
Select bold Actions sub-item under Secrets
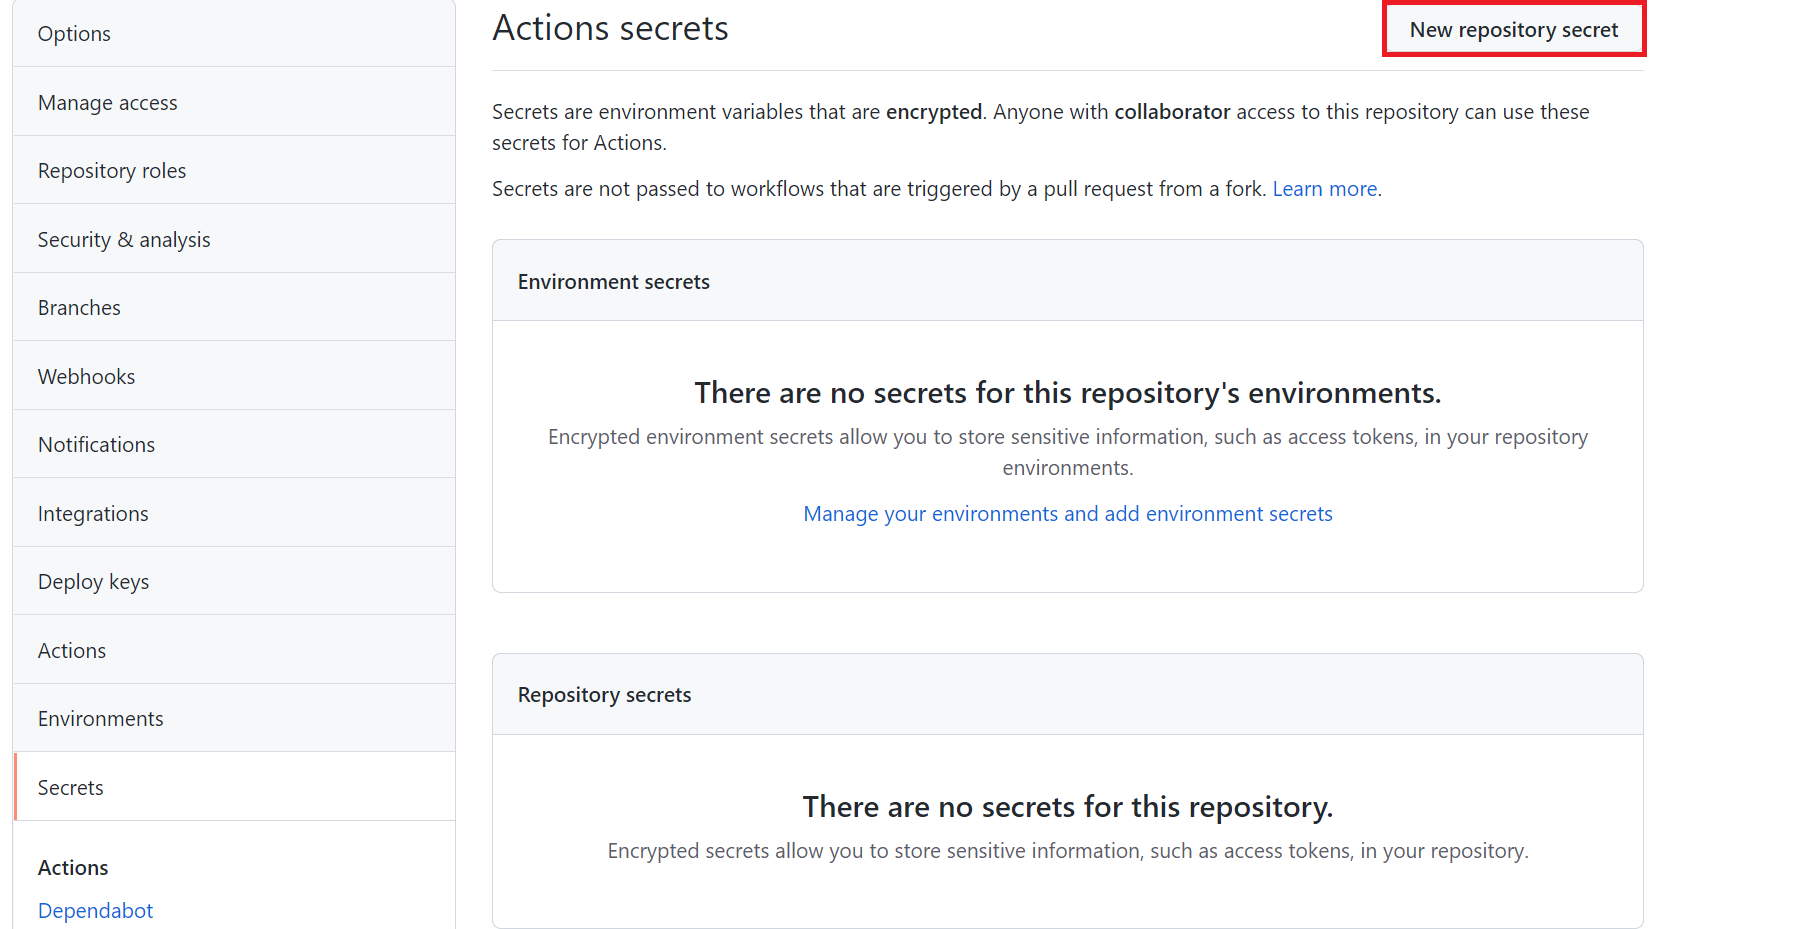[73, 868]
